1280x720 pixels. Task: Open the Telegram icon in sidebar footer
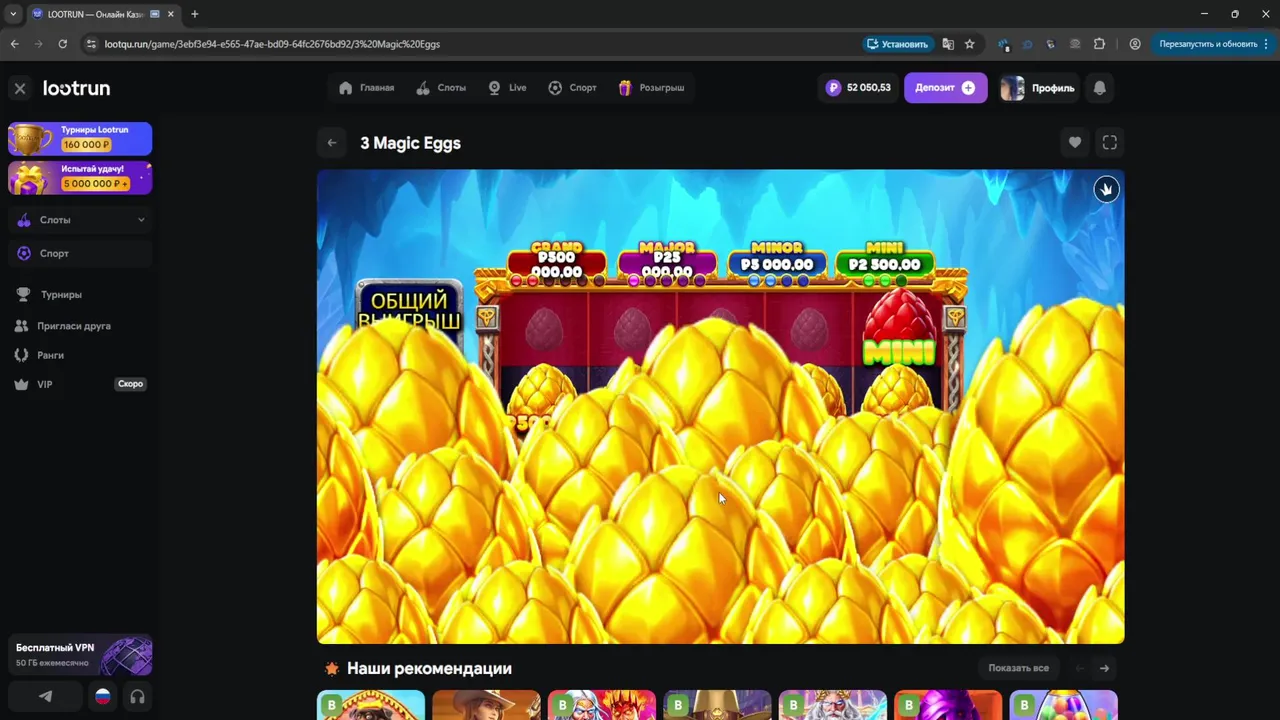[45, 696]
